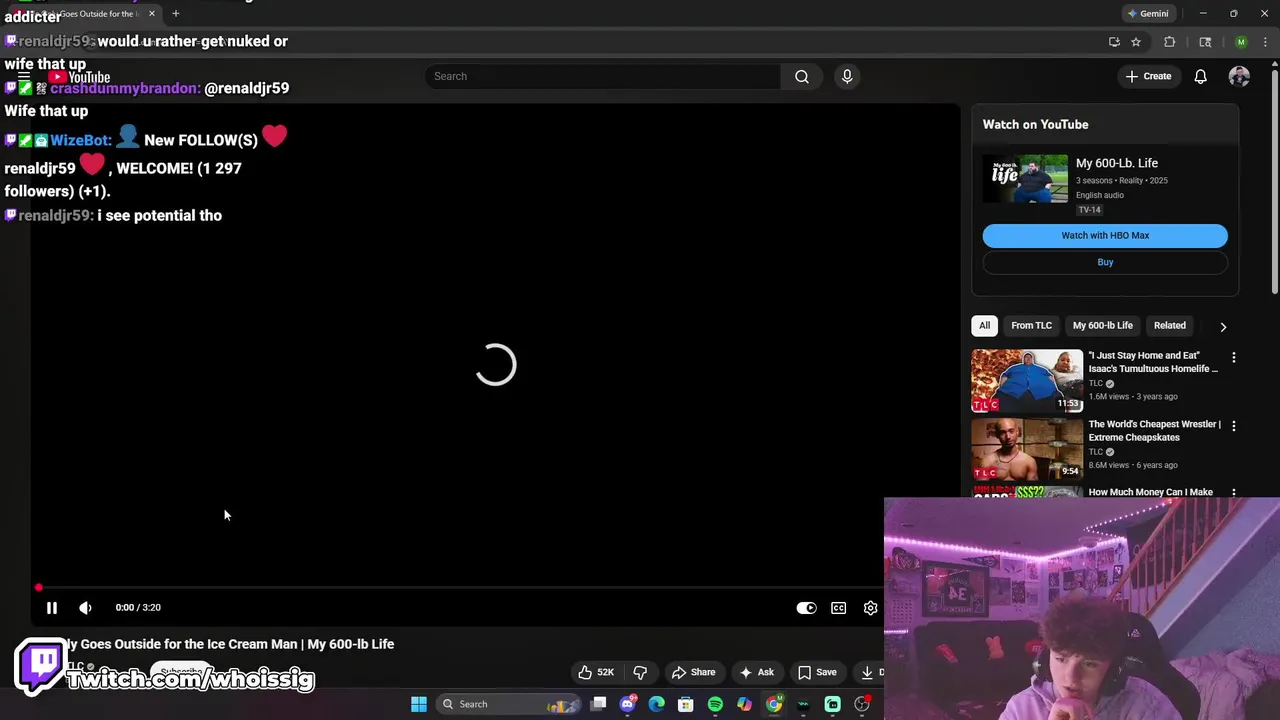Open the Windows Start menu

click(x=419, y=704)
